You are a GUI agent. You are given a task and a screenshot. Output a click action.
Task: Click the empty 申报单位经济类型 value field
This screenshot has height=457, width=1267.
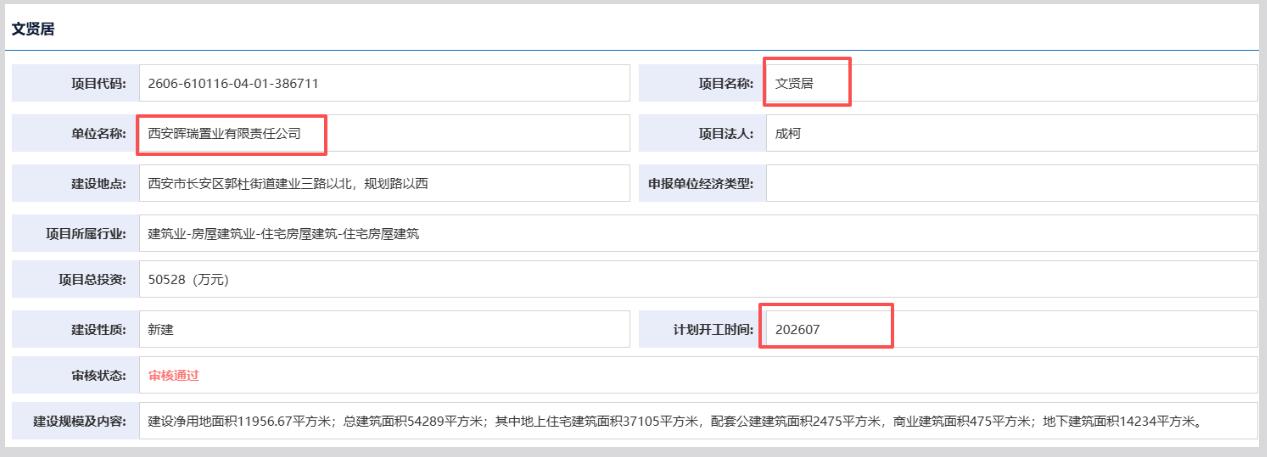pyautogui.click(x=1012, y=183)
